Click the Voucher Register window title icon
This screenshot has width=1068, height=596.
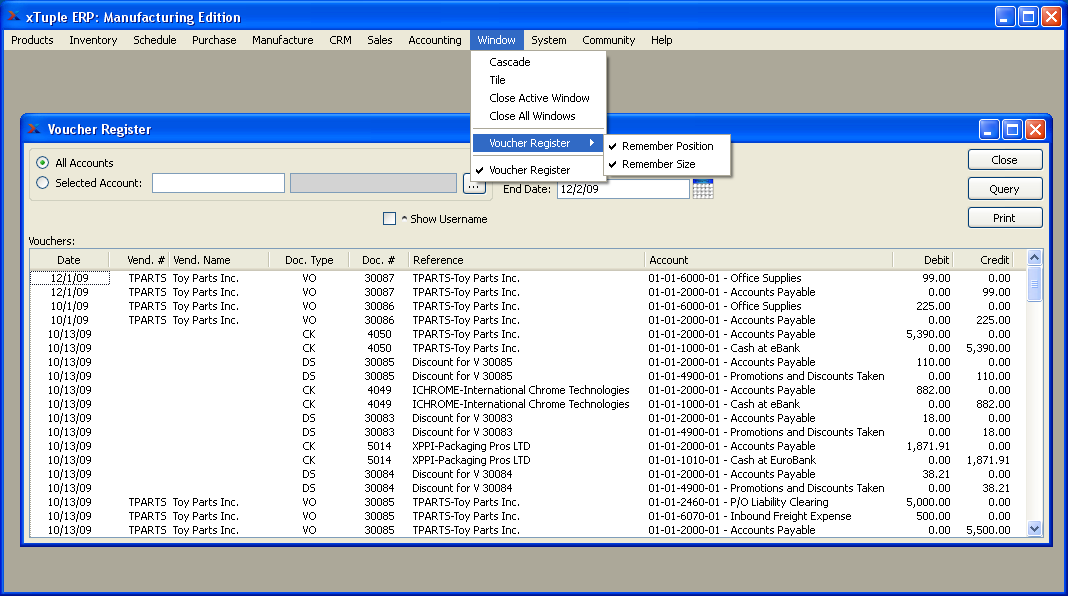click(x=34, y=129)
